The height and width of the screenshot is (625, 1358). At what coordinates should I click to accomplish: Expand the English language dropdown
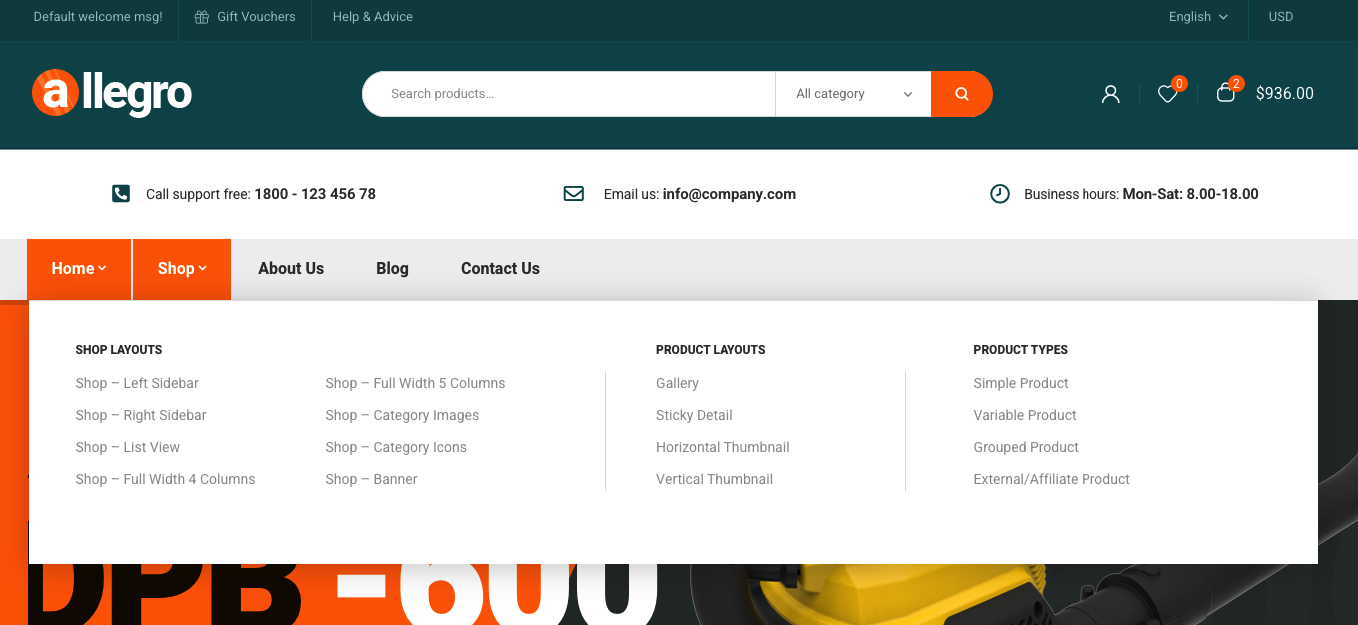tap(1198, 17)
